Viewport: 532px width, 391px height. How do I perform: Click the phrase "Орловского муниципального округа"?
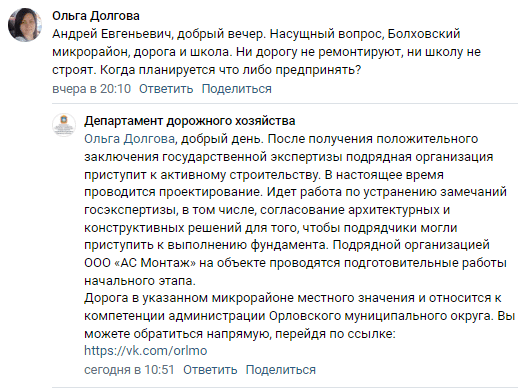pos(380,316)
